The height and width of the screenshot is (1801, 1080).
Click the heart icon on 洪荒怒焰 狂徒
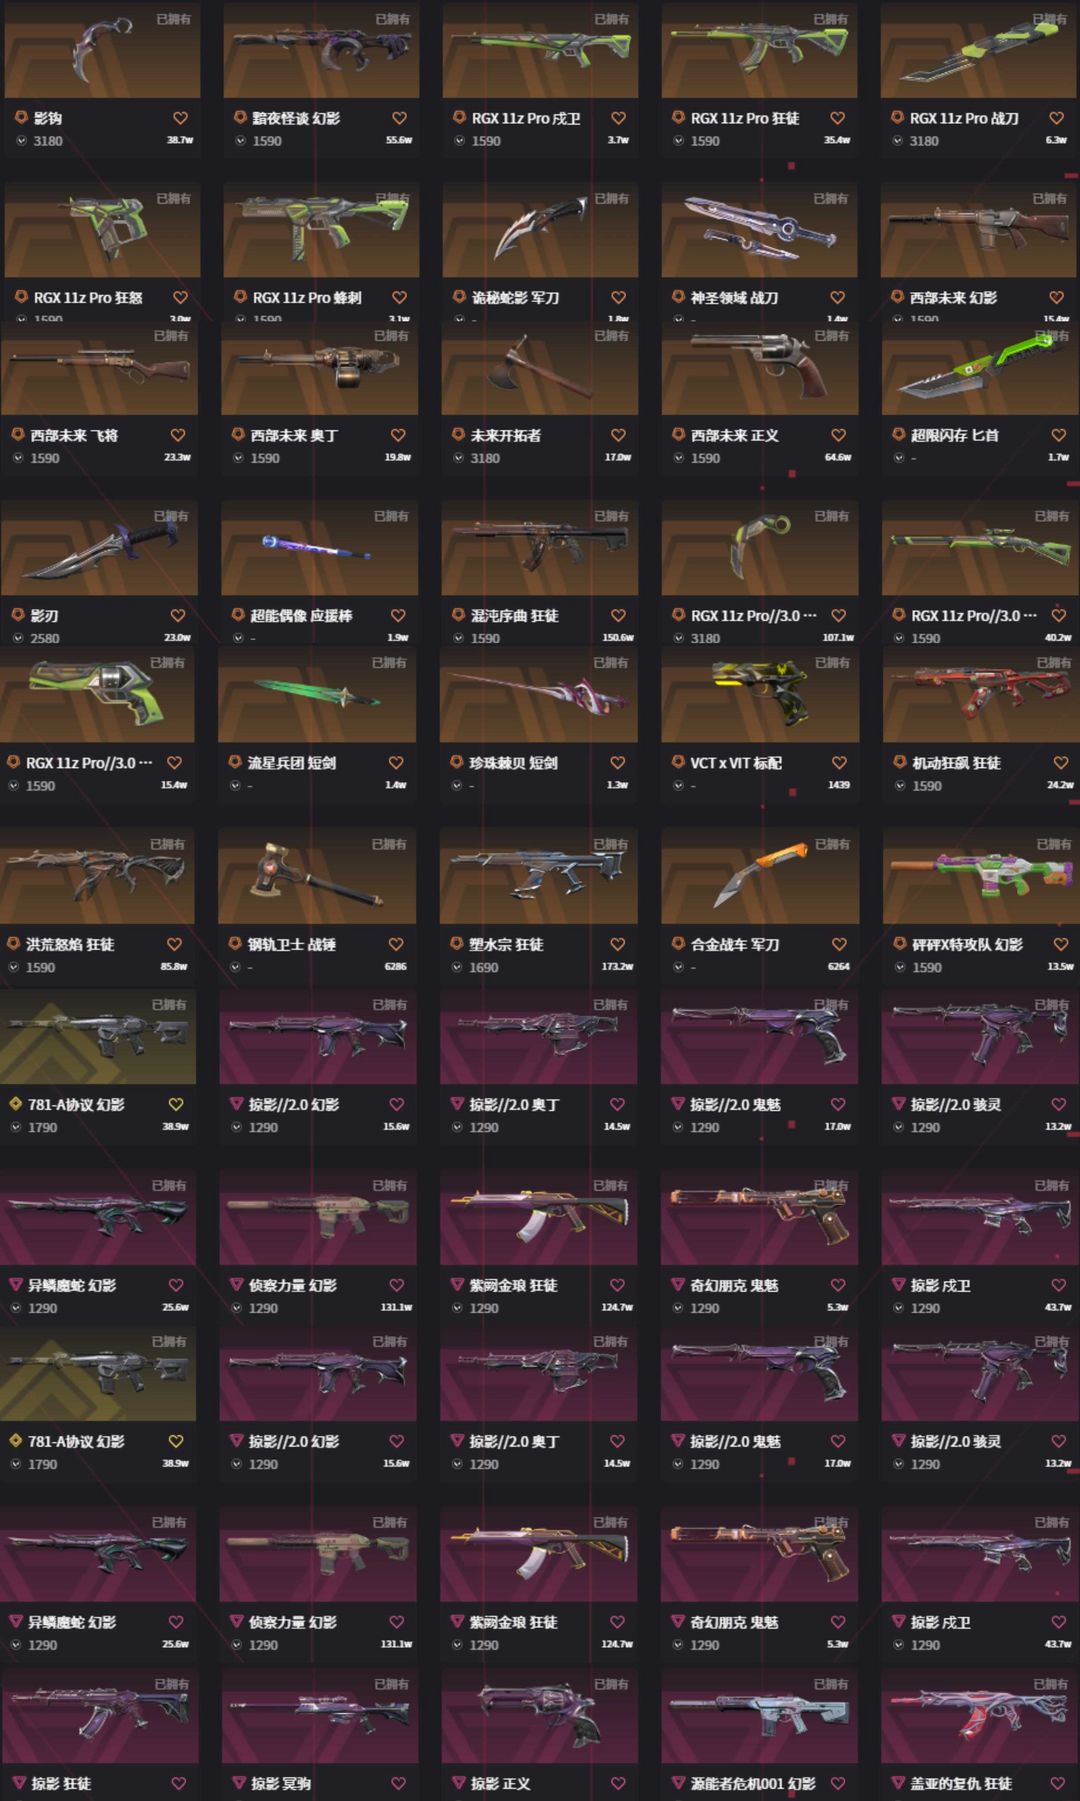click(x=174, y=944)
